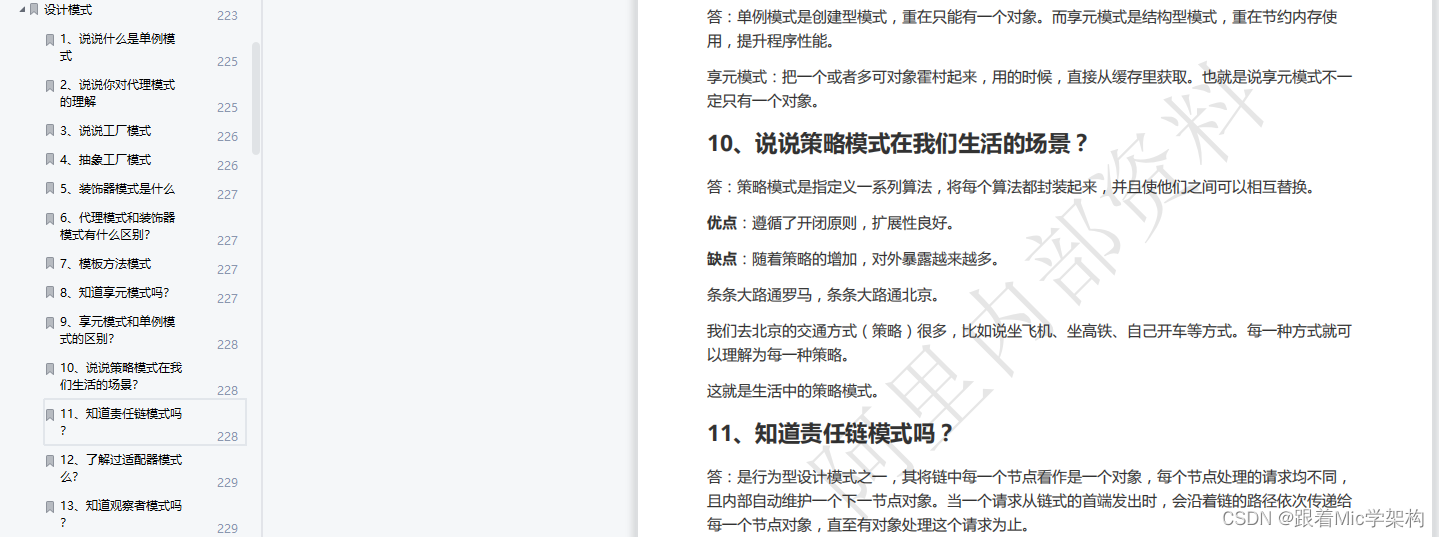
Task: Open outline item 3、说说工厂模式
Action: point(105,131)
